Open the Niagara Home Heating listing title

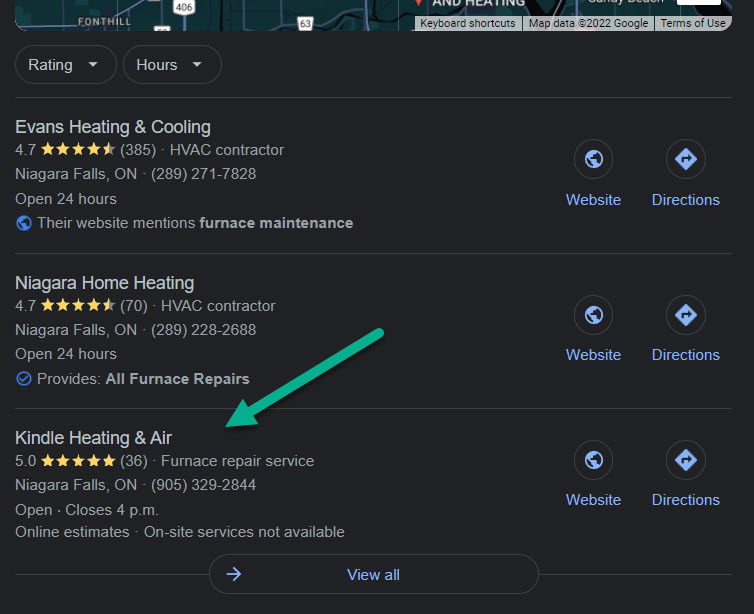coord(105,283)
